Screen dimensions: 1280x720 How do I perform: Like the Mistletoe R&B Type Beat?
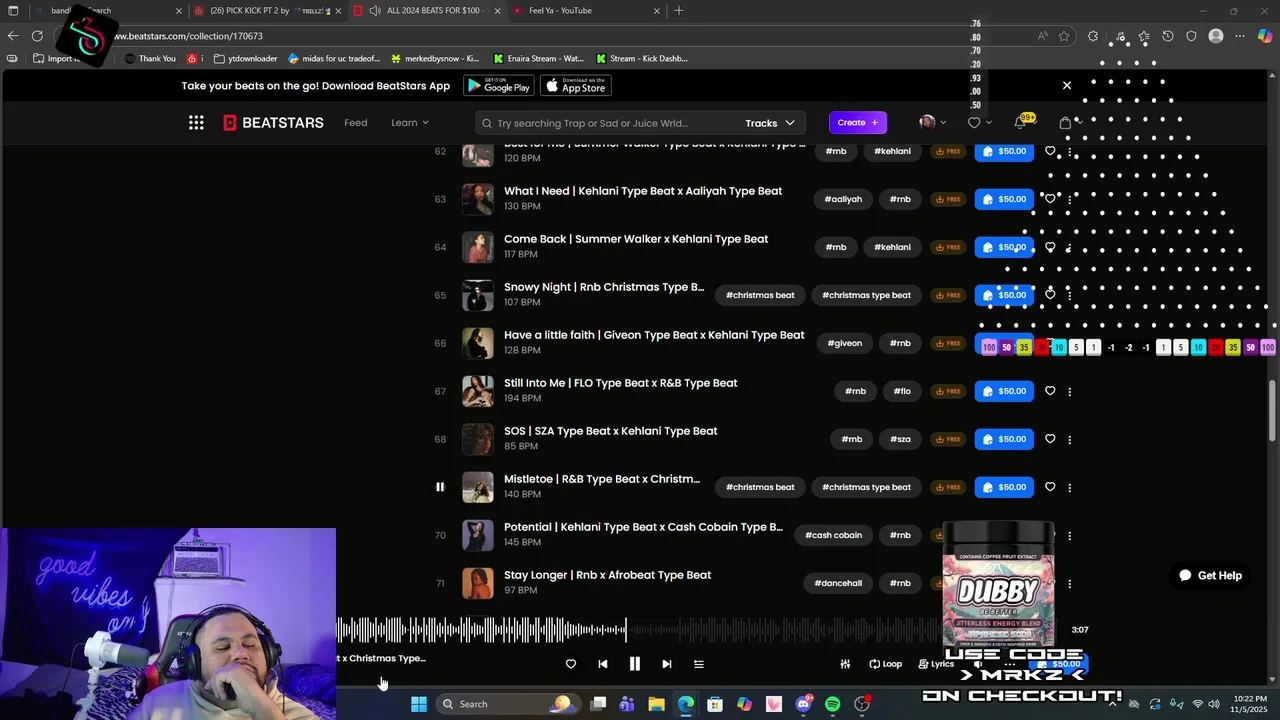pos(1050,487)
